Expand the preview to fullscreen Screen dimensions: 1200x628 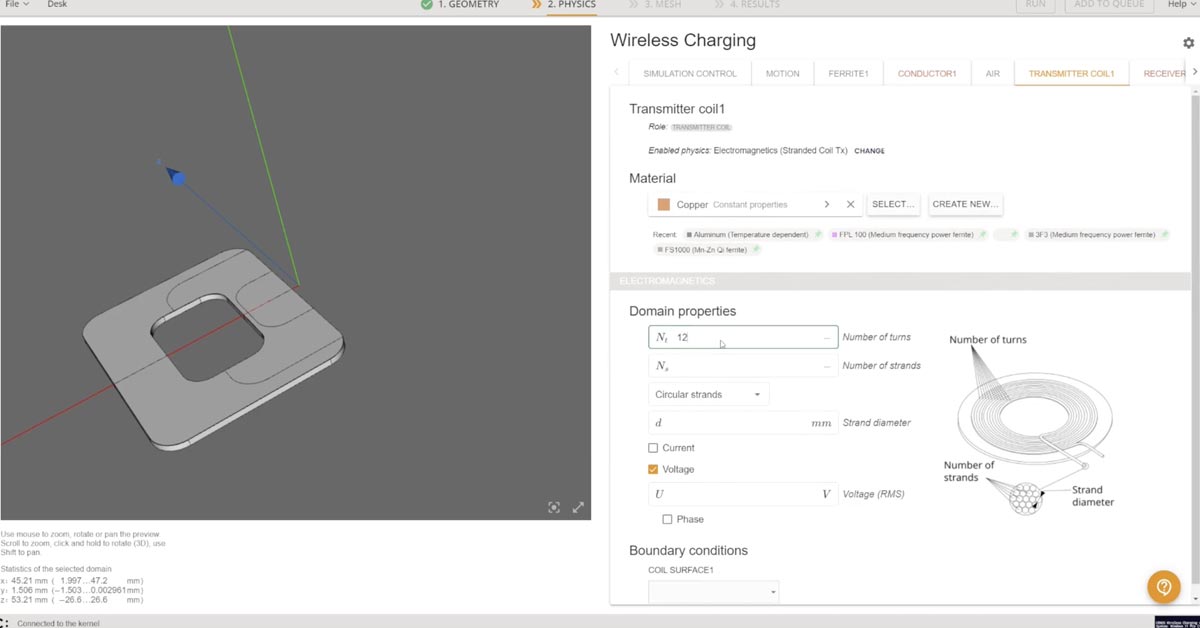pos(578,507)
